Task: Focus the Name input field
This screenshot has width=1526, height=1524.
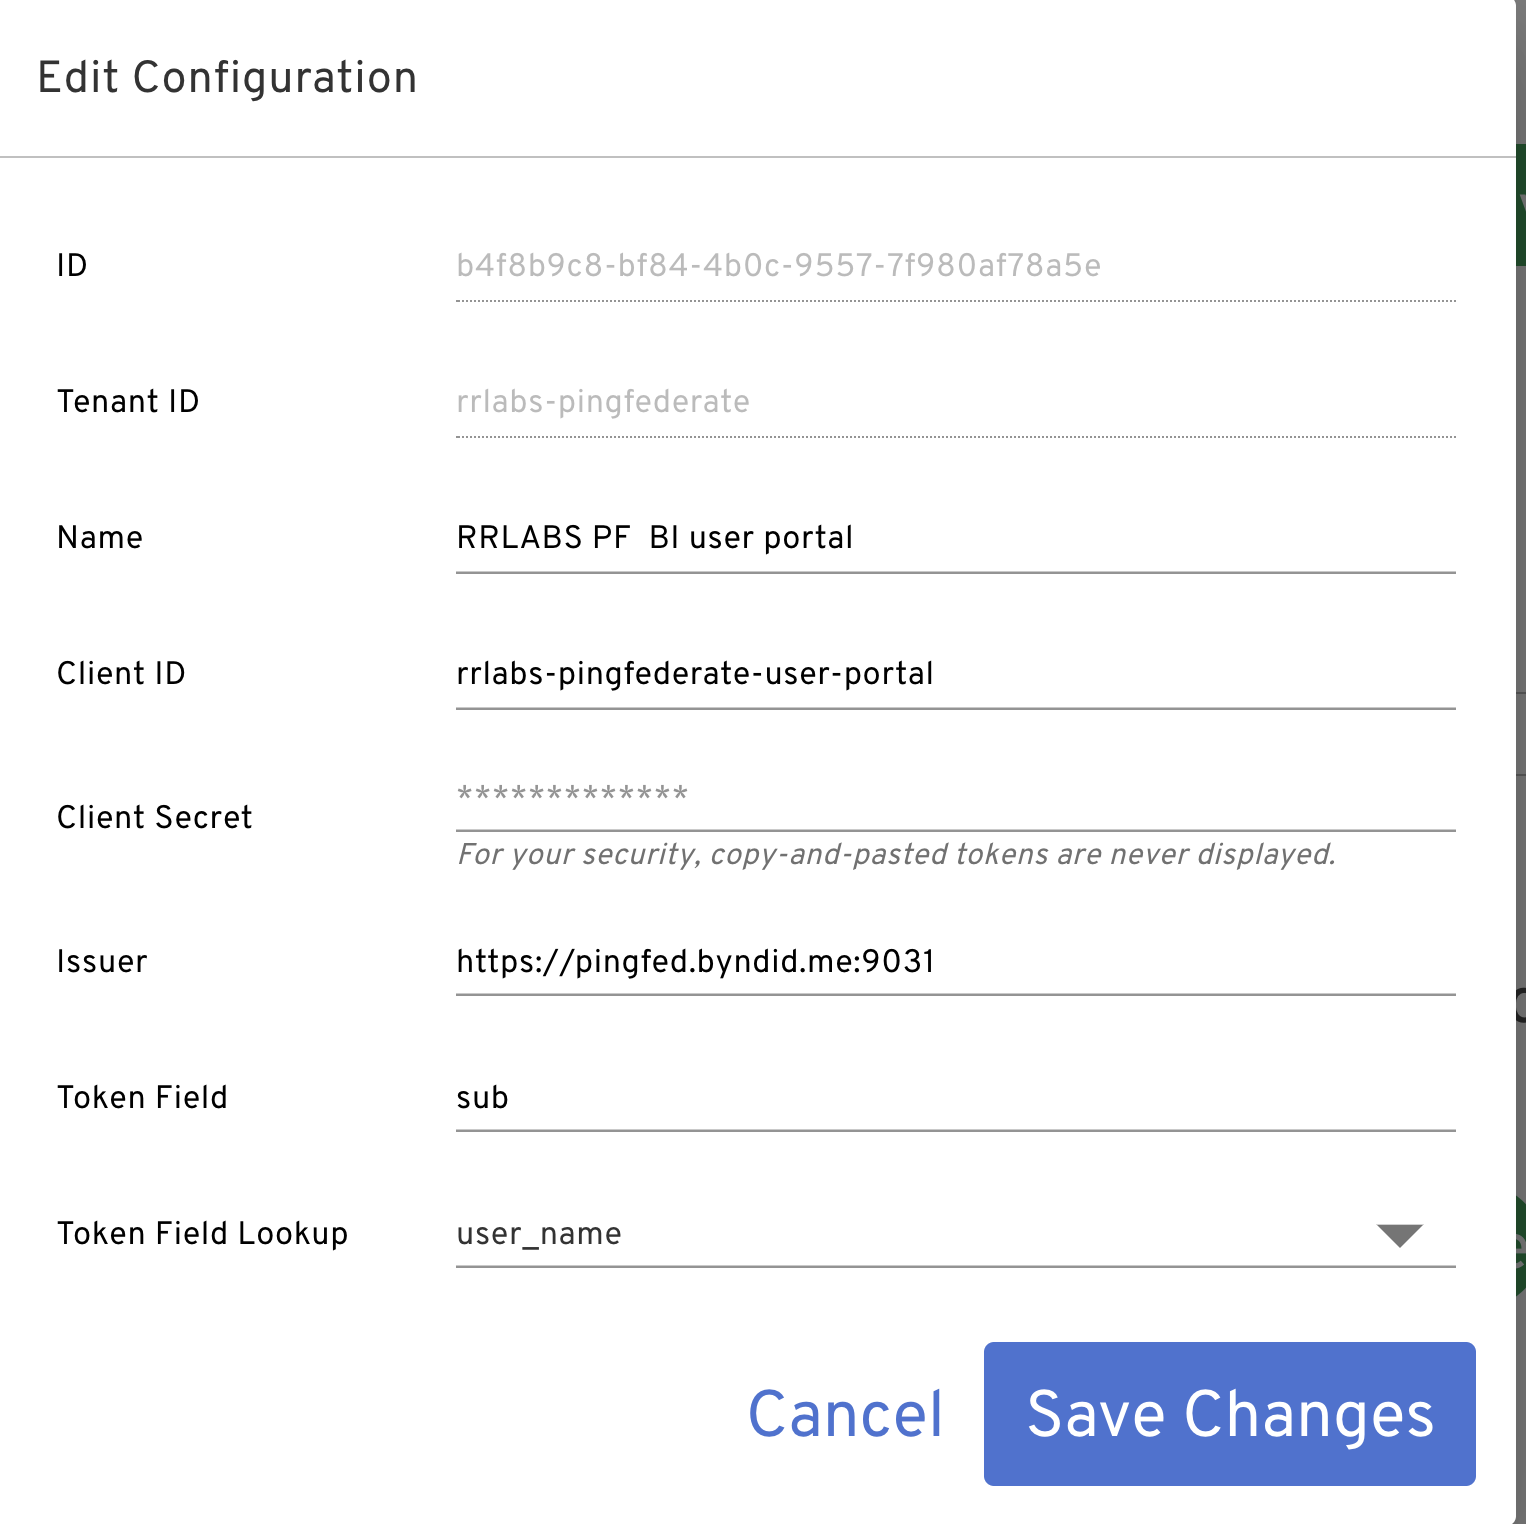Action: (x=954, y=538)
